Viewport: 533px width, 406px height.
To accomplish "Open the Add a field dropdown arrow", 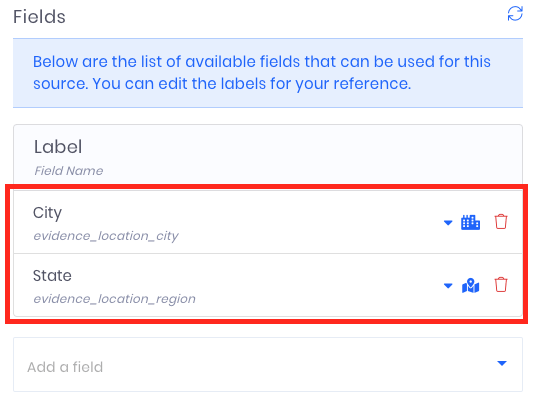I will click(502, 363).
